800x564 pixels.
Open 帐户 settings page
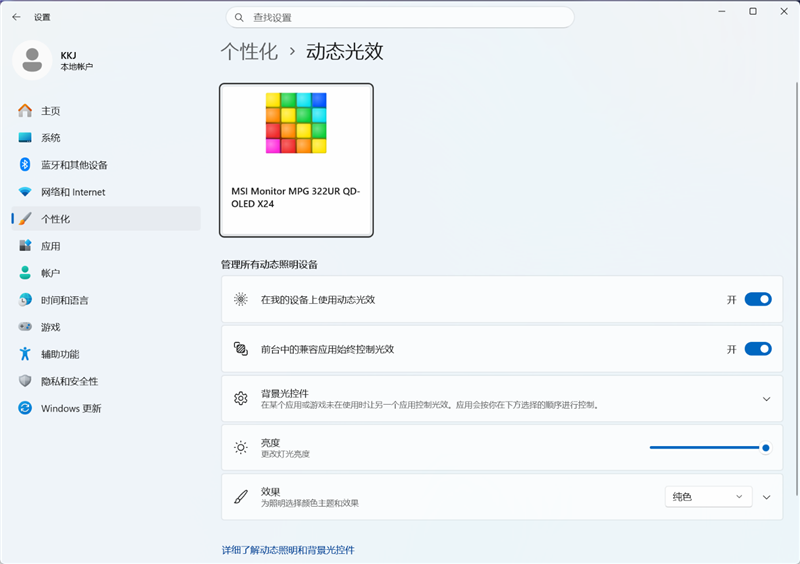[x=106, y=273]
